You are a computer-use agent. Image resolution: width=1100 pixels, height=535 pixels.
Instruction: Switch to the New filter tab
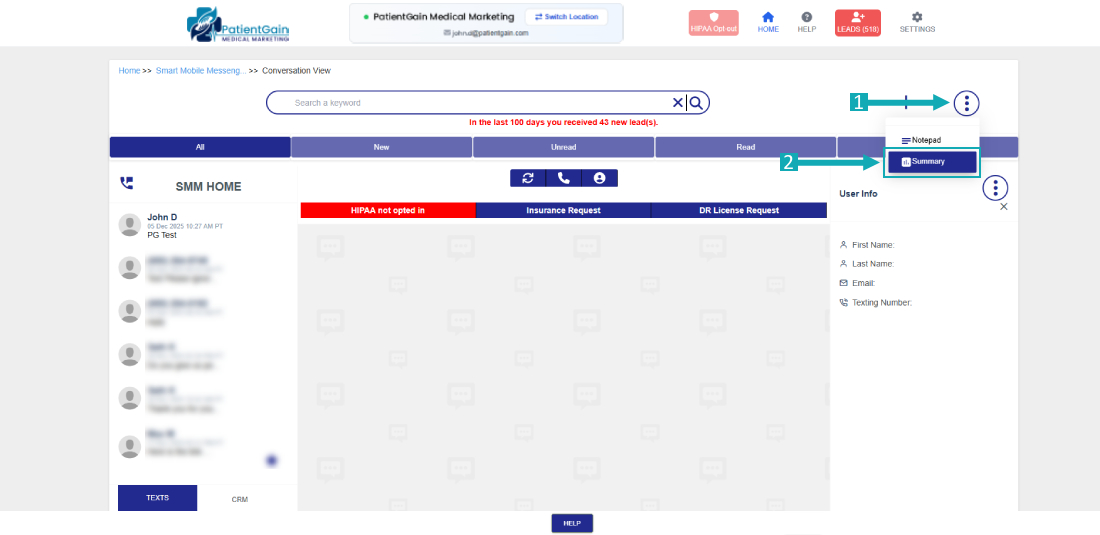pos(382,147)
